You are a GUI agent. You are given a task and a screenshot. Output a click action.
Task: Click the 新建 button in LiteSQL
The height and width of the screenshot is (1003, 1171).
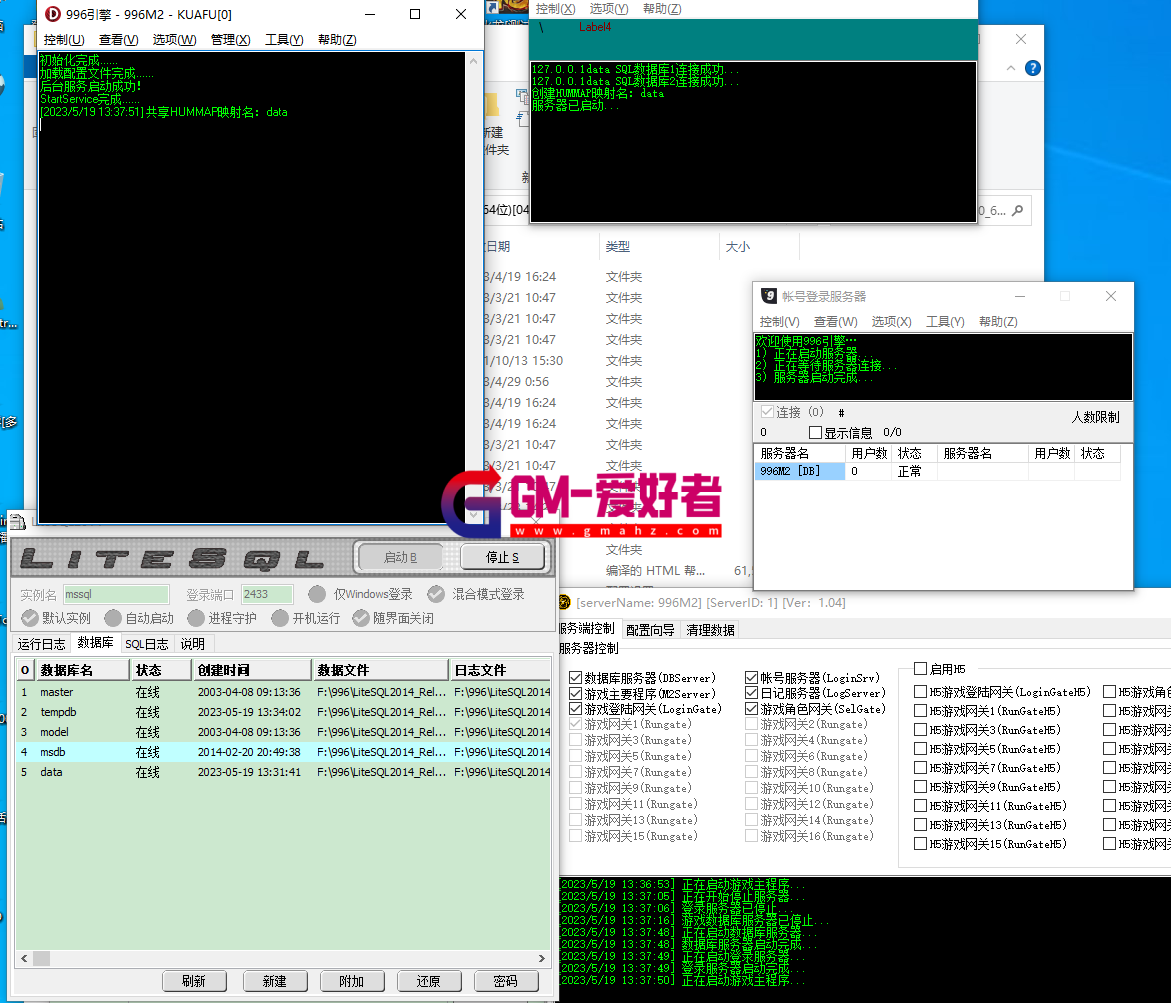tap(275, 981)
